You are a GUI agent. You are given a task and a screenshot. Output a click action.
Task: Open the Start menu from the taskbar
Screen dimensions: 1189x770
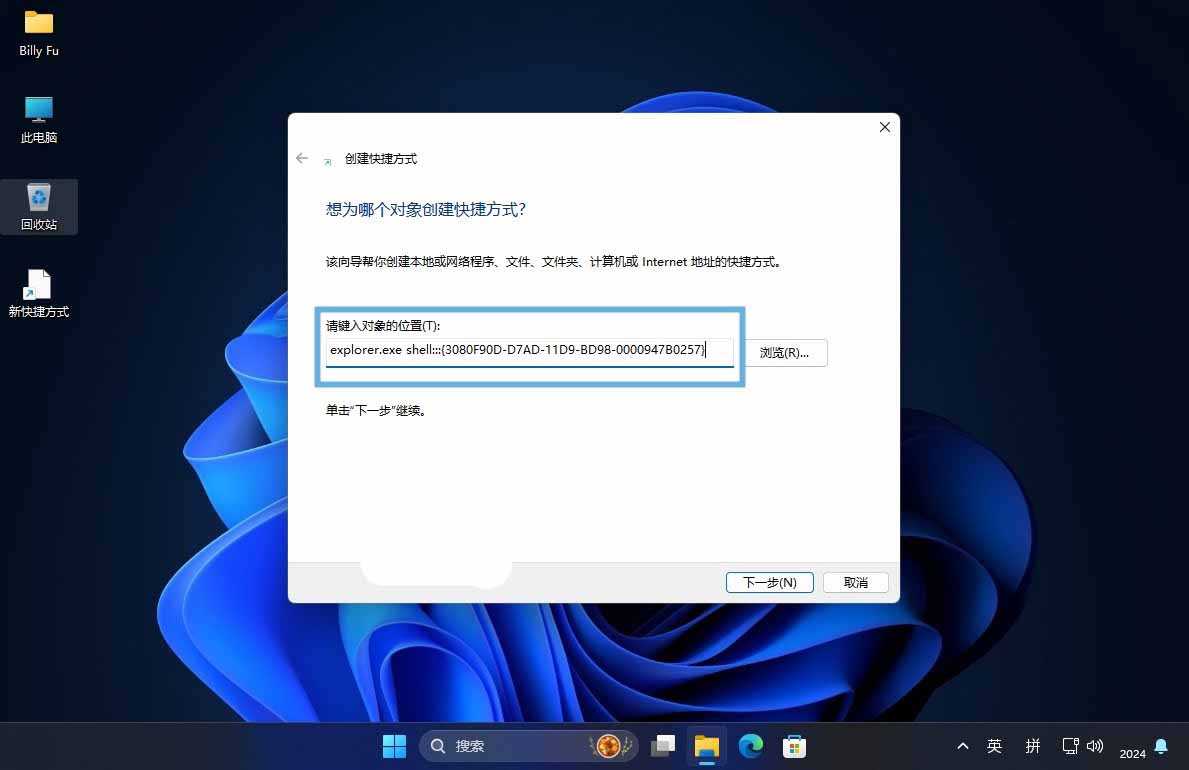coord(394,746)
